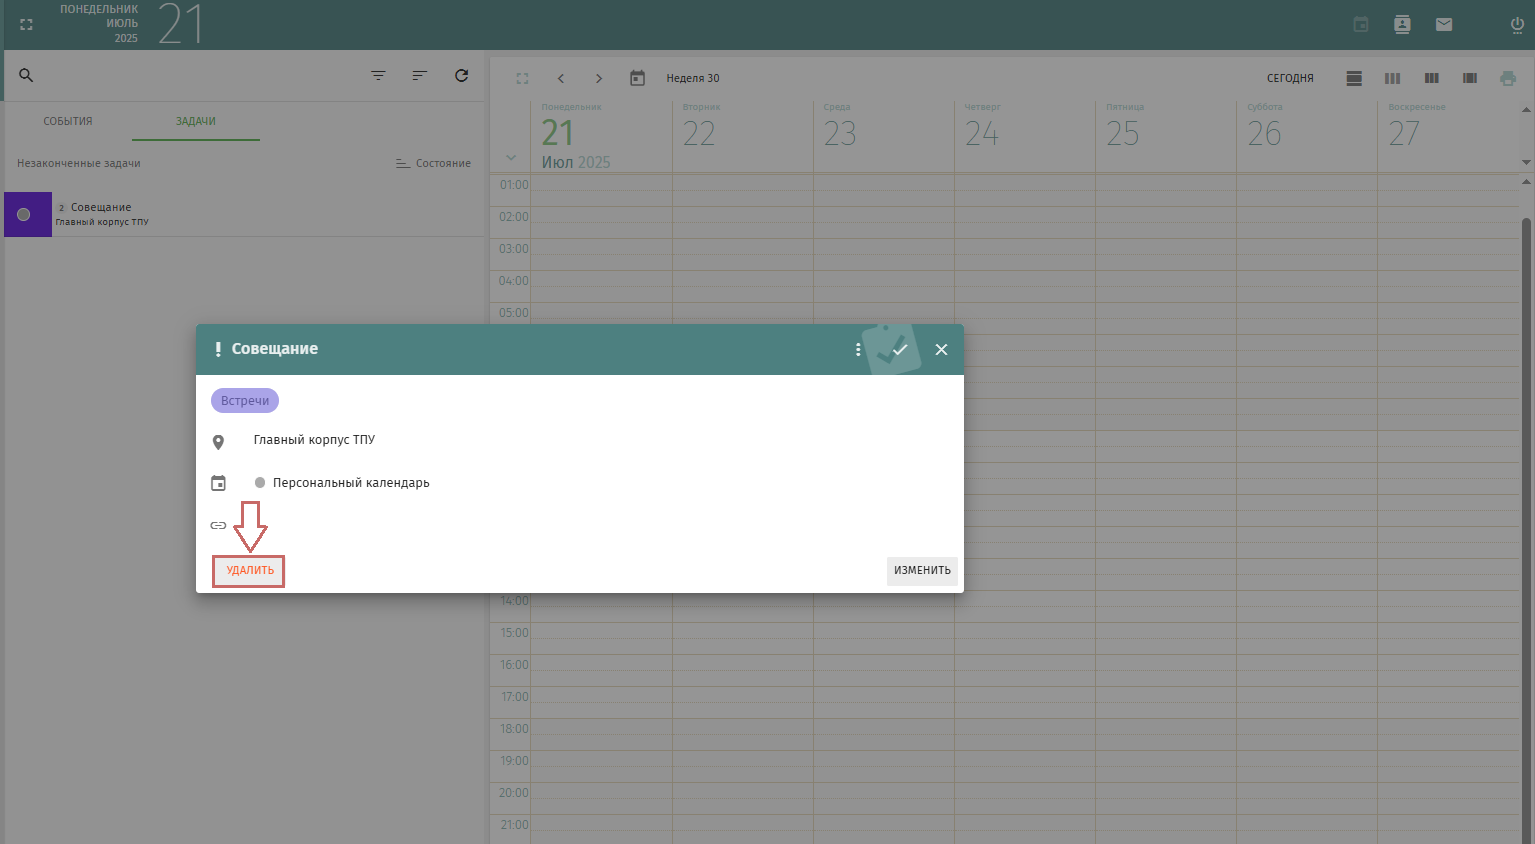
Task: Click the УДАЛИТЬ button
Action: [x=249, y=571]
